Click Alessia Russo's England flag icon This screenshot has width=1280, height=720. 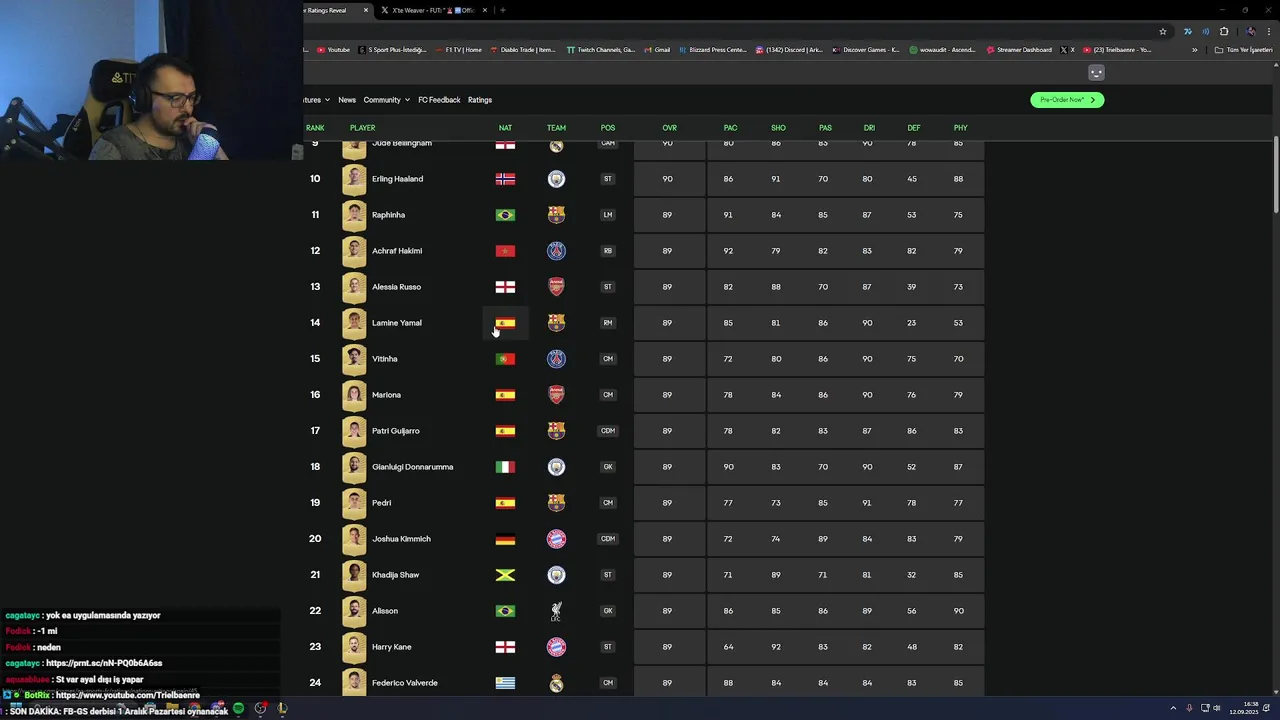pos(505,287)
